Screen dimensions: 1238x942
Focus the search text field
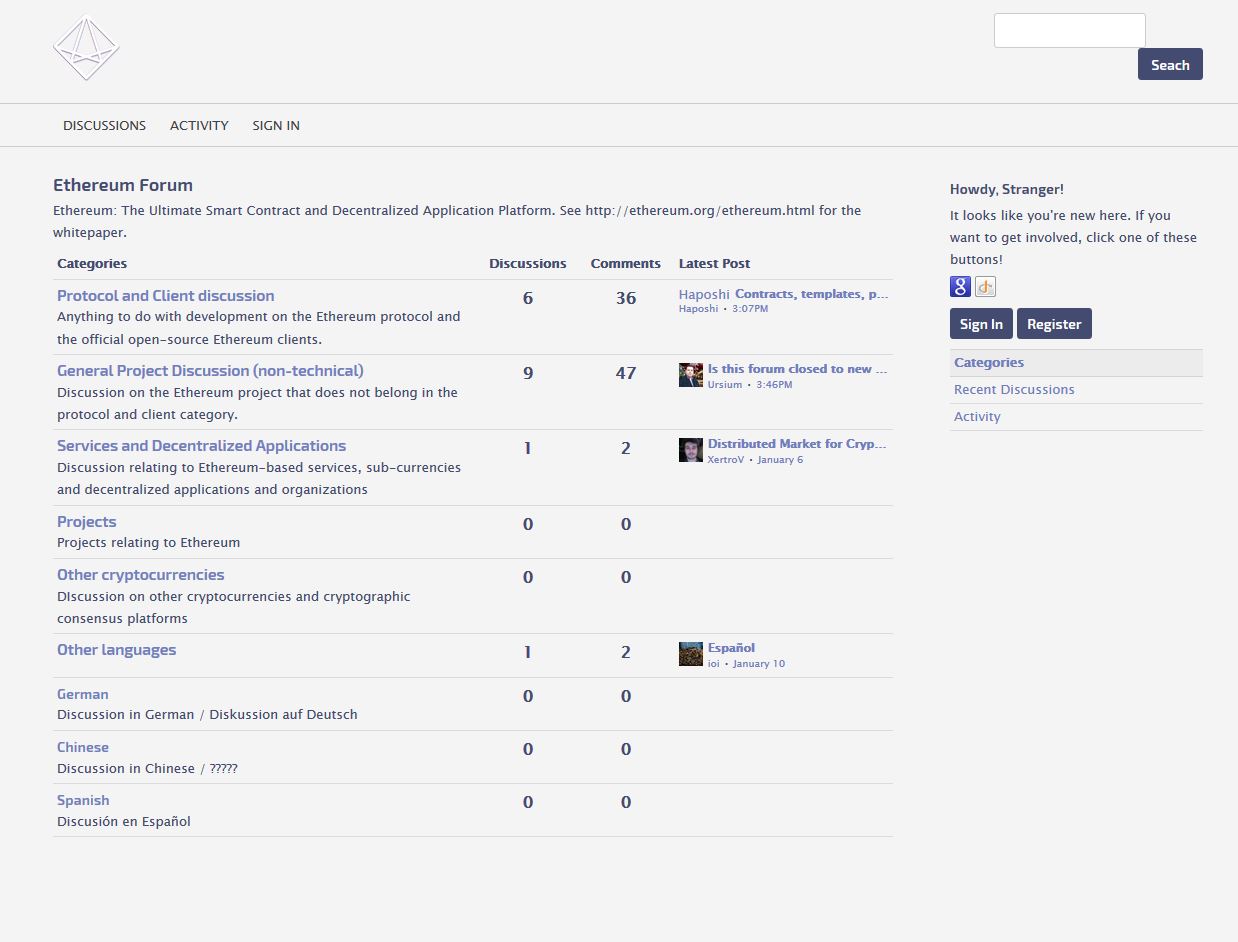point(1069,30)
